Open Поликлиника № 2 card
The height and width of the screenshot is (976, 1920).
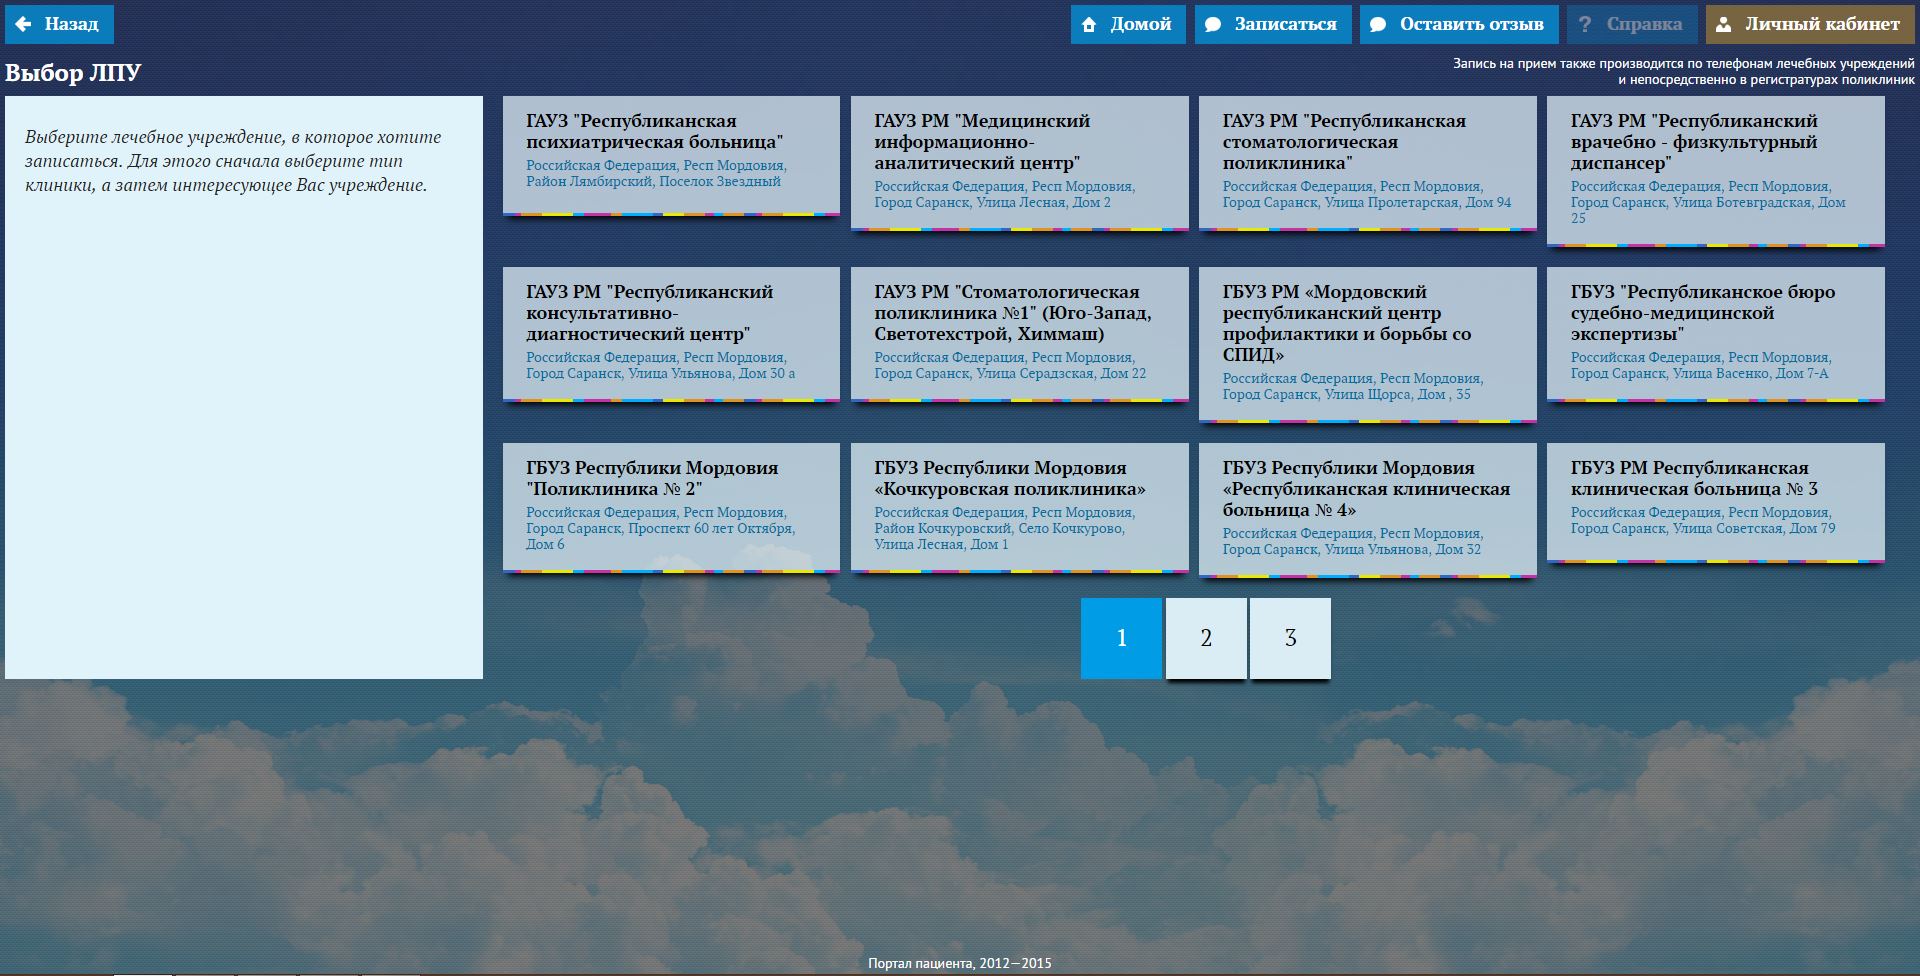pos(671,508)
